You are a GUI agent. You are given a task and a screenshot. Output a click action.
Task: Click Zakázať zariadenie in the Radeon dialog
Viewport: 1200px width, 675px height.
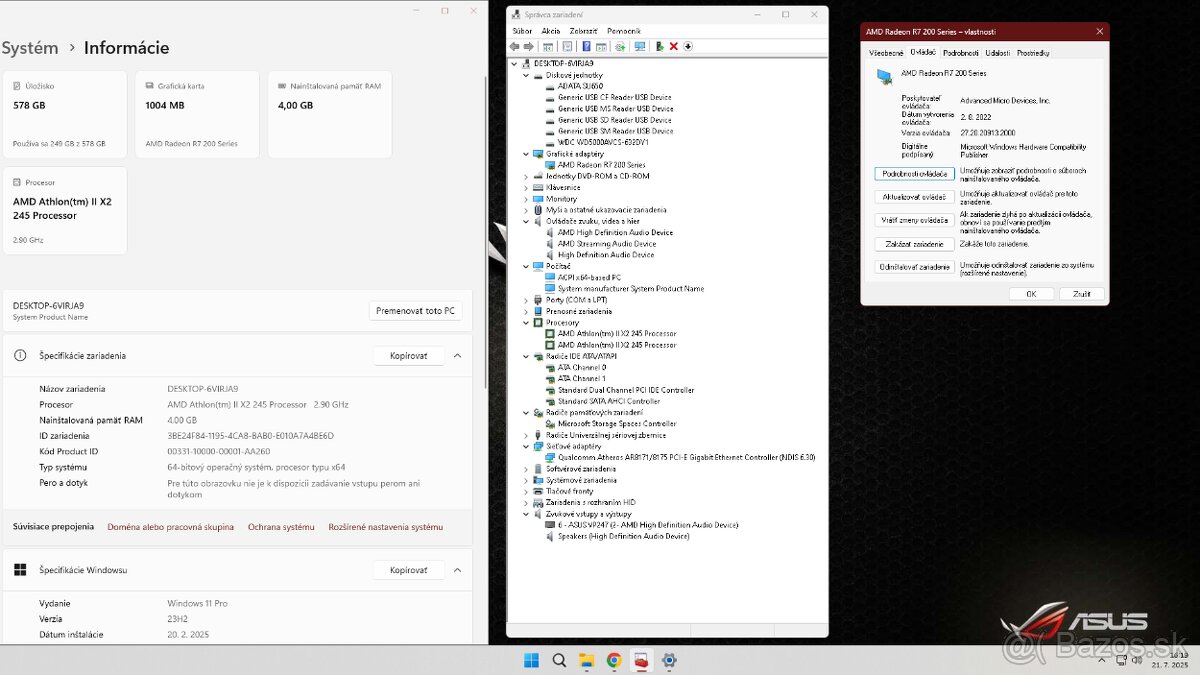[913, 243]
